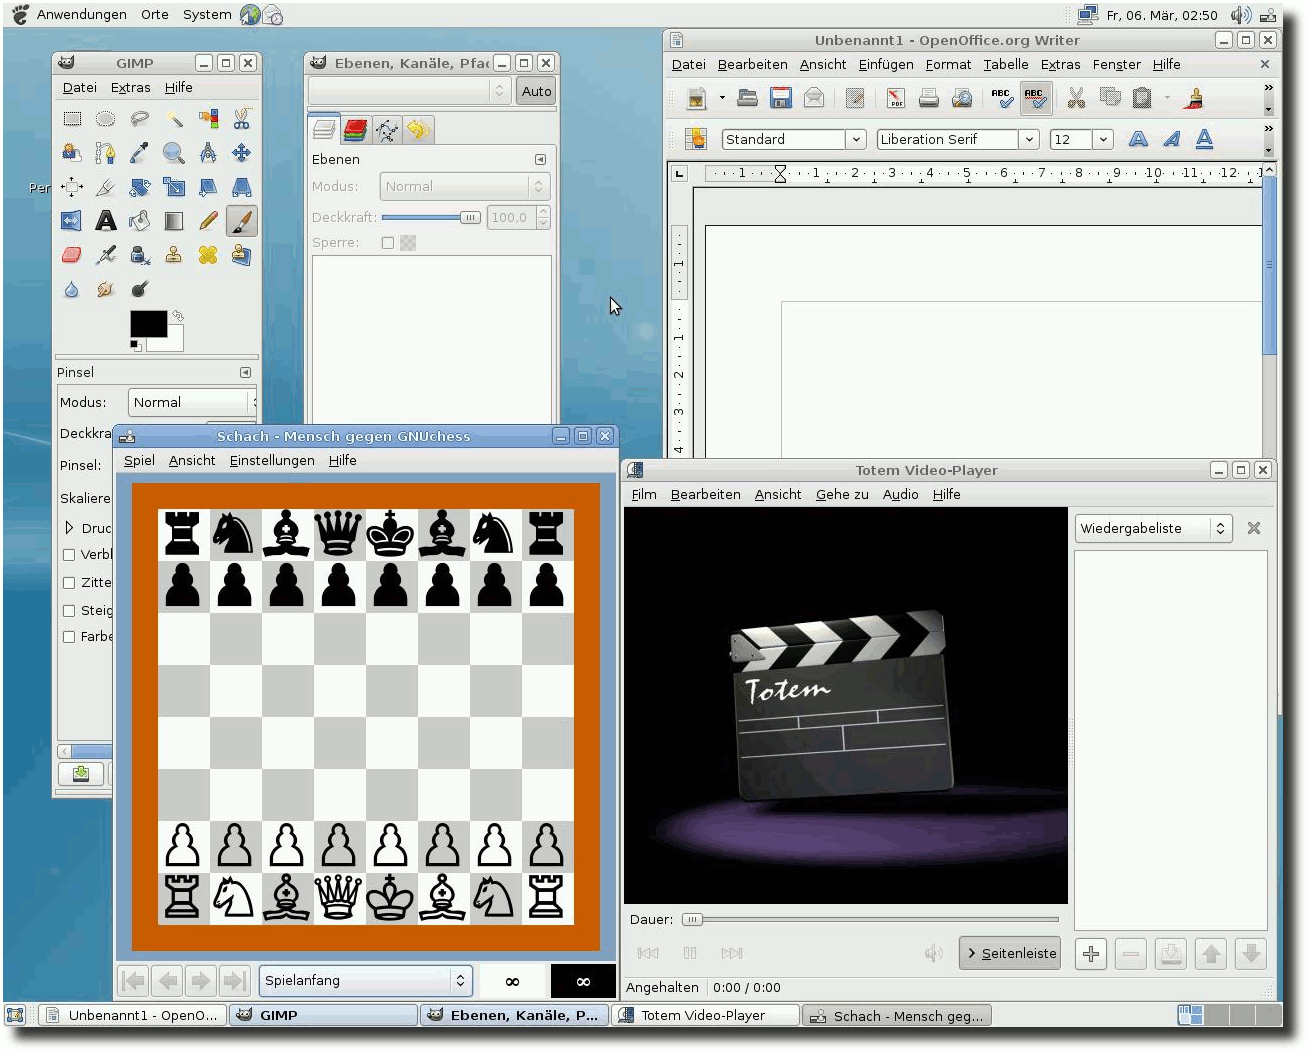Open the Gehe zu menu in Totem
This screenshot has height=1054, width=1310.
pos(842,494)
